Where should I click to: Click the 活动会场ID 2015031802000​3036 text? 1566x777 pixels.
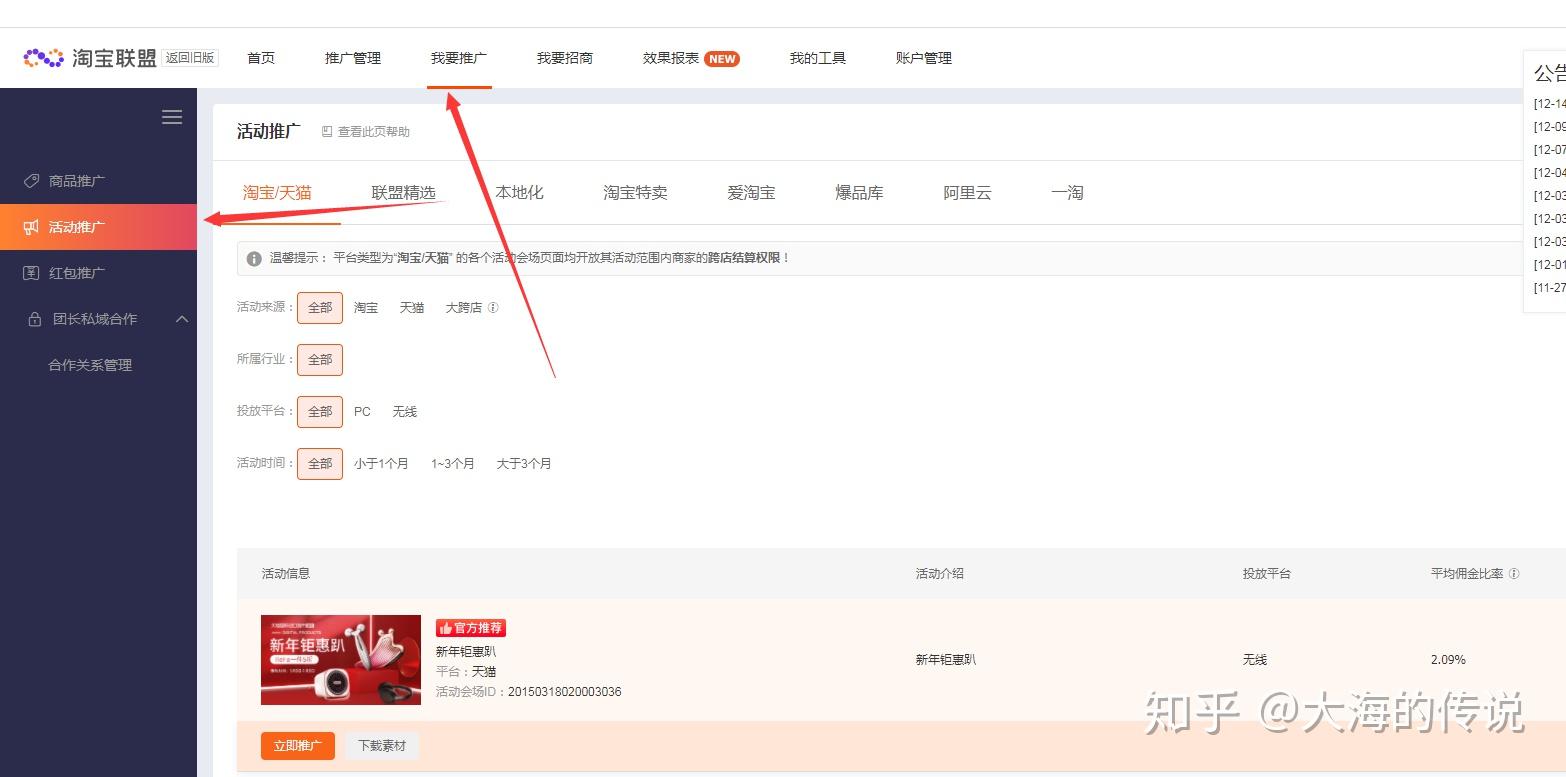[529, 692]
